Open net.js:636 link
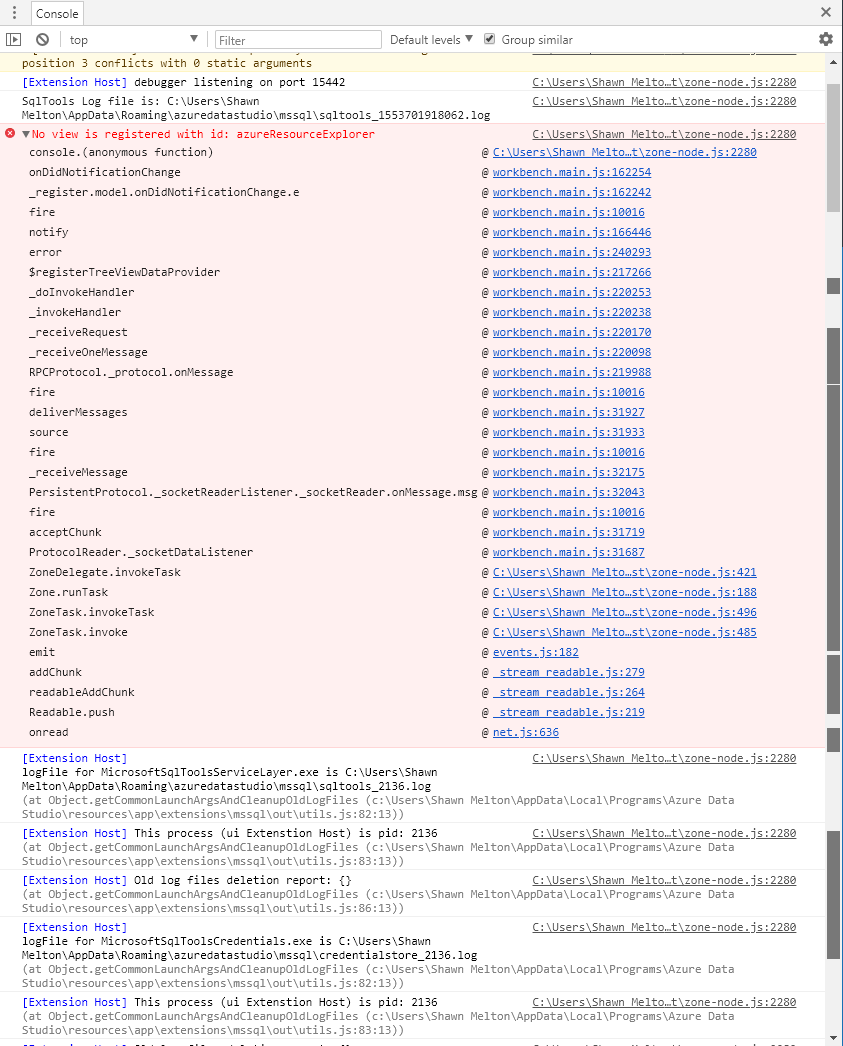843x1046 pixels. [526, 732]
